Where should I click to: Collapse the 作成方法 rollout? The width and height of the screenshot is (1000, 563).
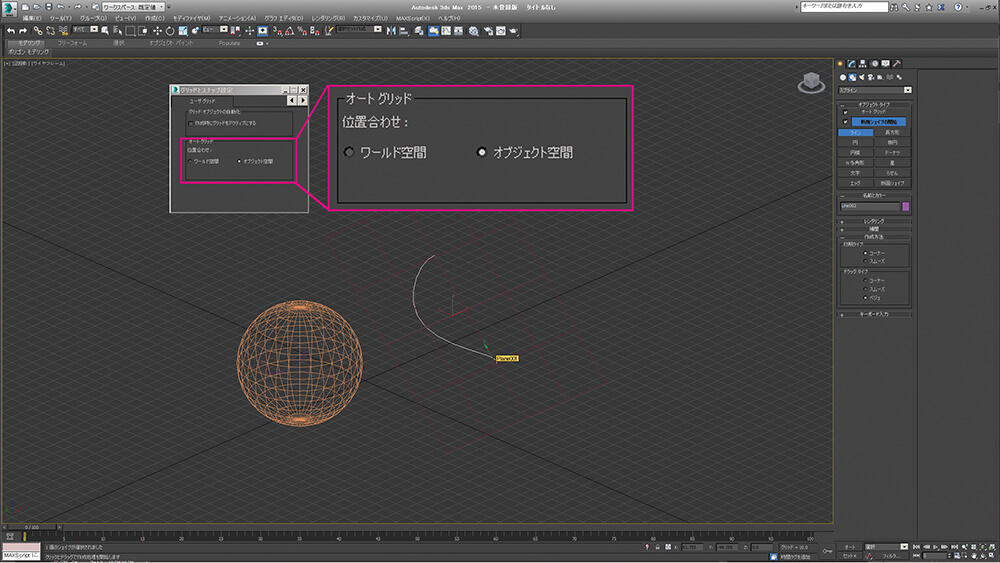[x=874, y=237]
